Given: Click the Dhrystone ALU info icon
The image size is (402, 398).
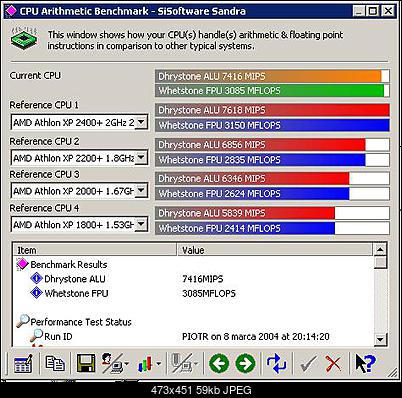Looking at the screenshot, I should click(36, 278).
